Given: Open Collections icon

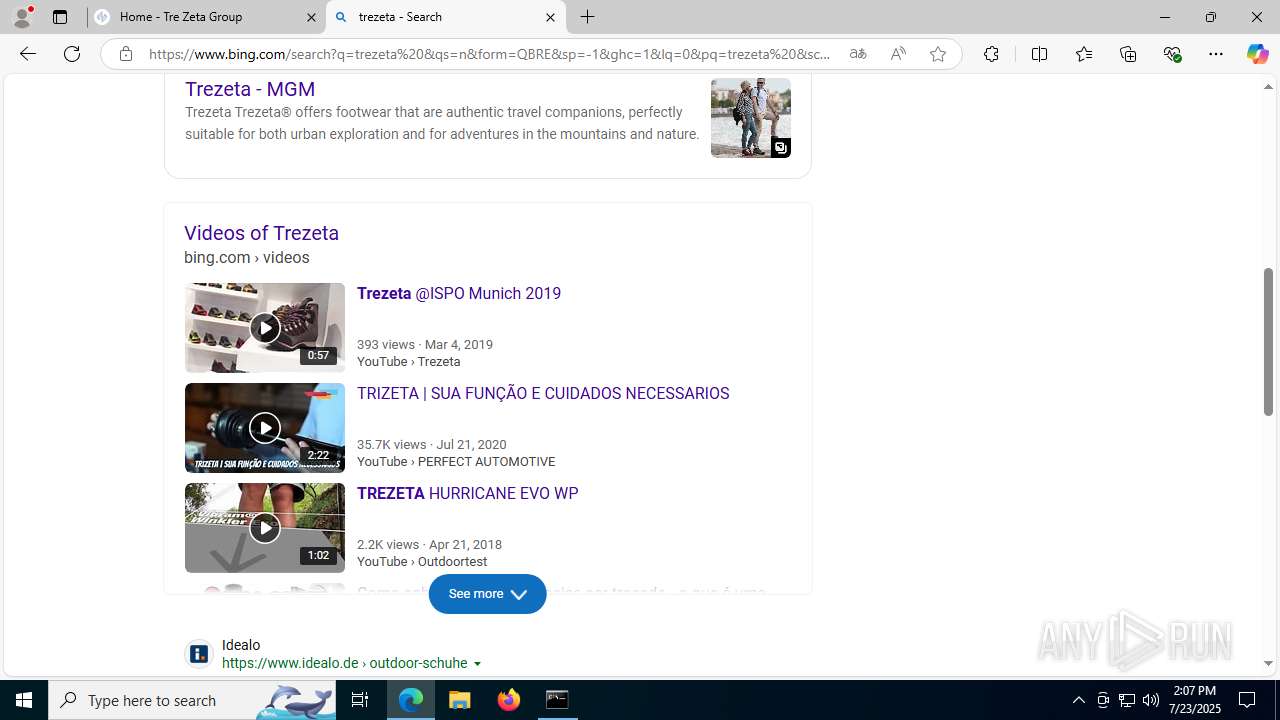Looking at the screenshot, I should [x=1128, y=54].
